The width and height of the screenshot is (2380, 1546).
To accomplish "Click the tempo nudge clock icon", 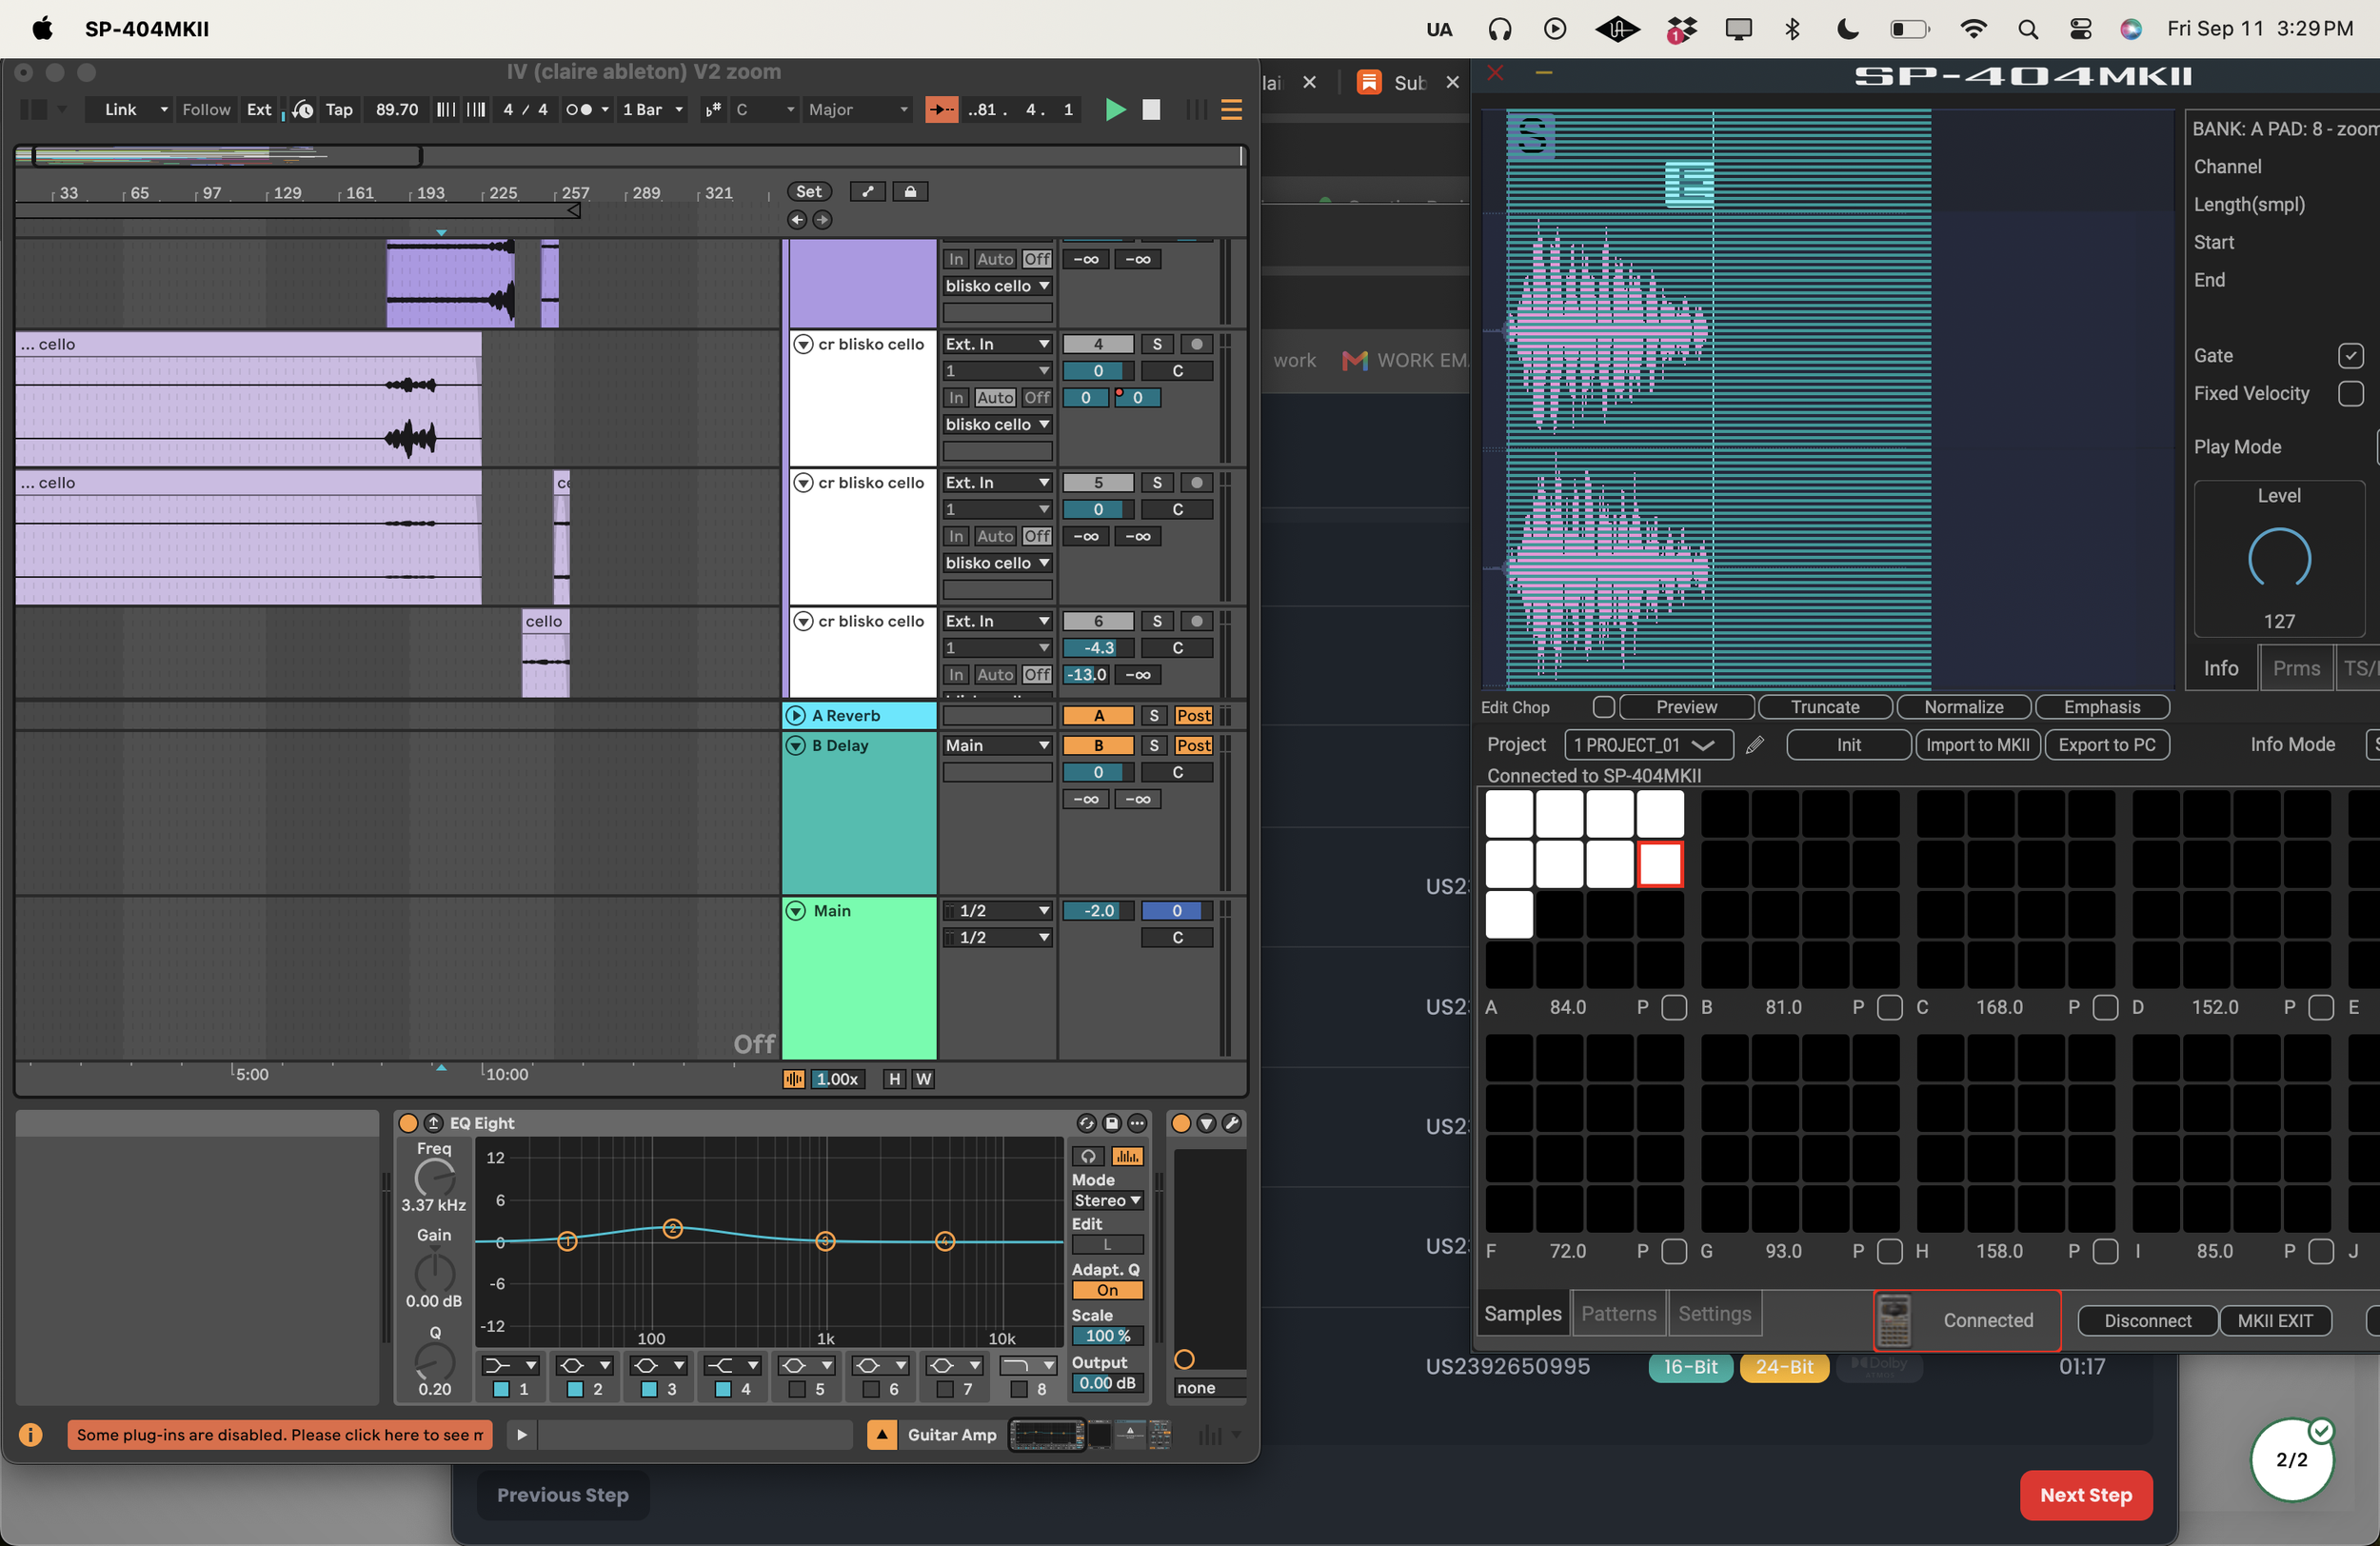I will click(303, 110).
